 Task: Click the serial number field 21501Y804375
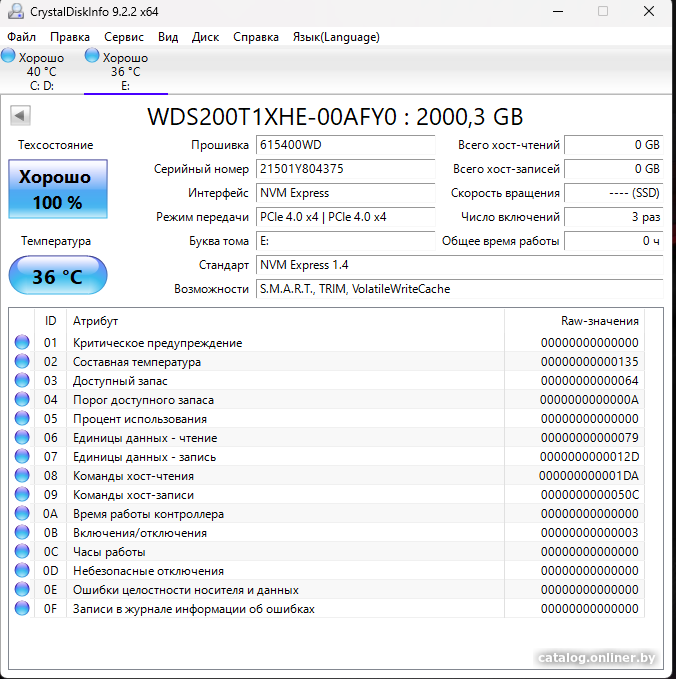345,169
